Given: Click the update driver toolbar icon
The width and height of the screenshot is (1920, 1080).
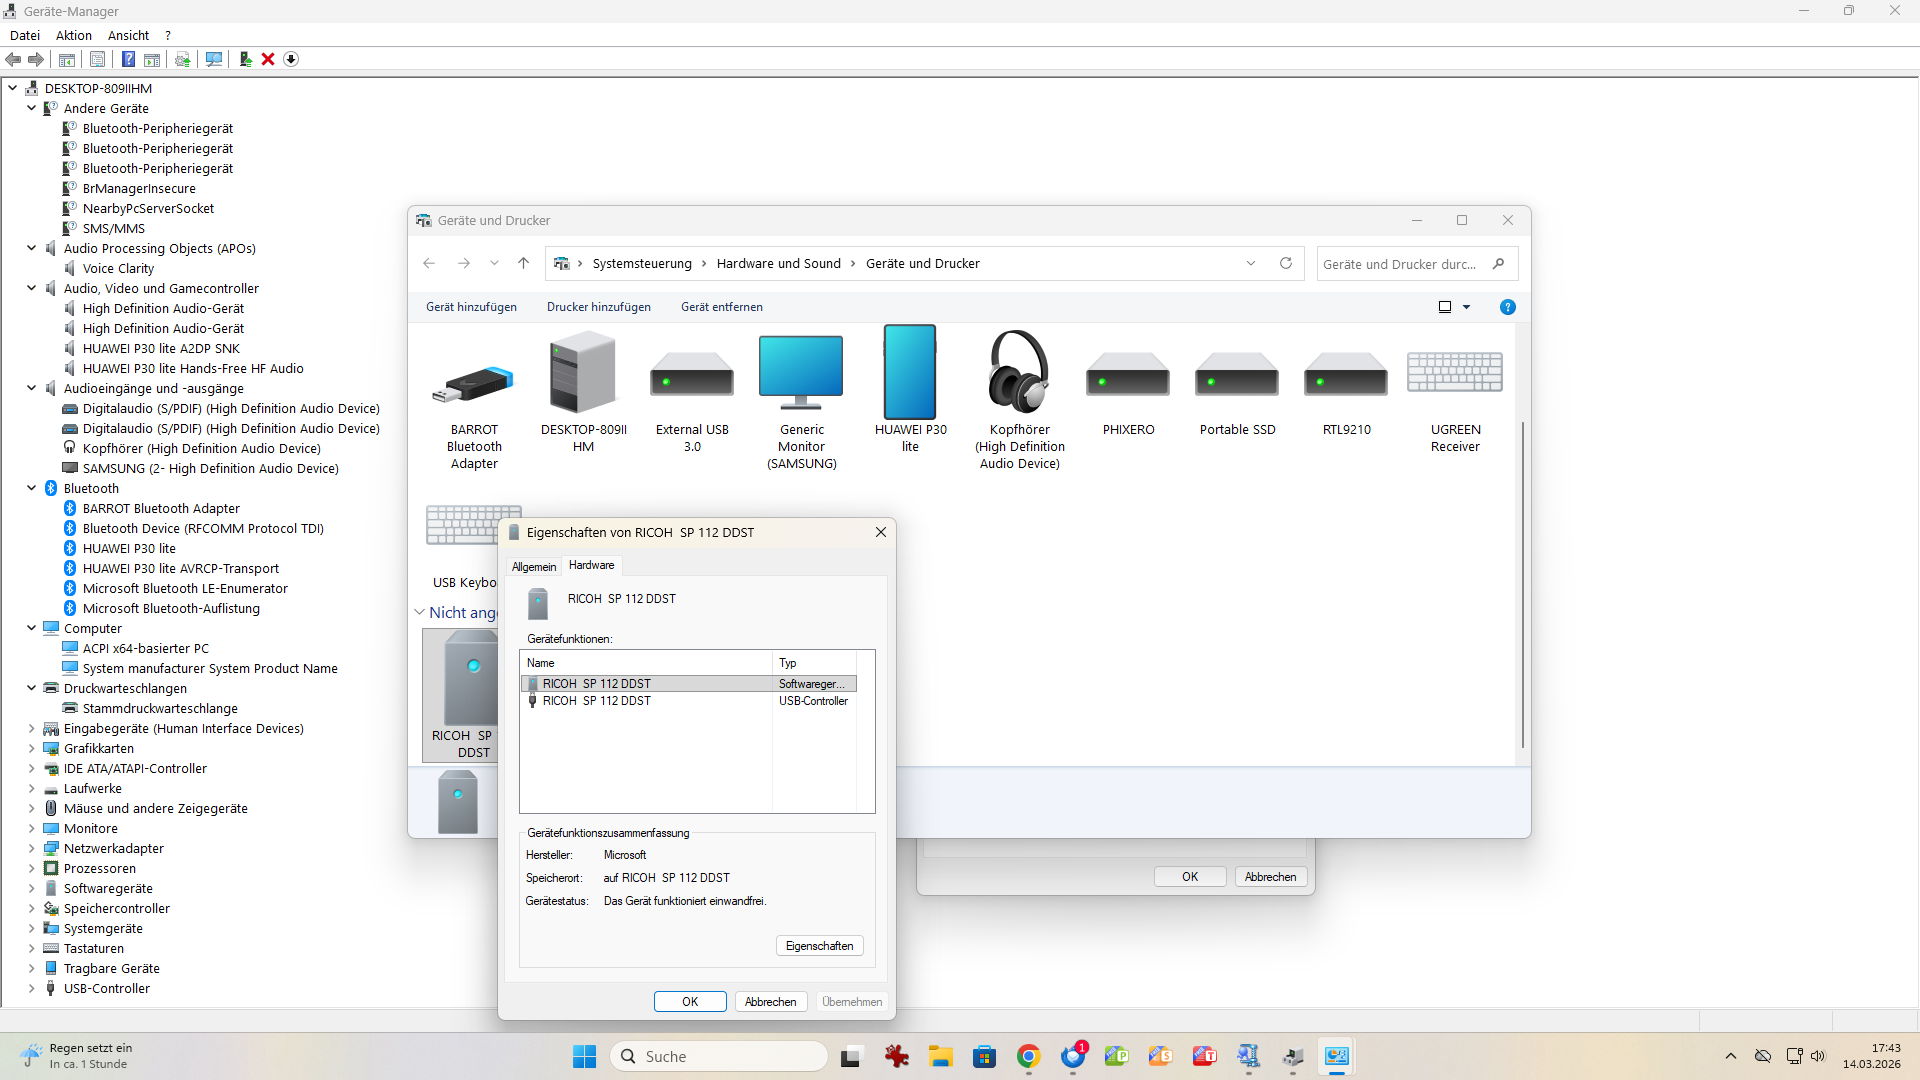Looking at the screenshot, I should click(245, 59).
